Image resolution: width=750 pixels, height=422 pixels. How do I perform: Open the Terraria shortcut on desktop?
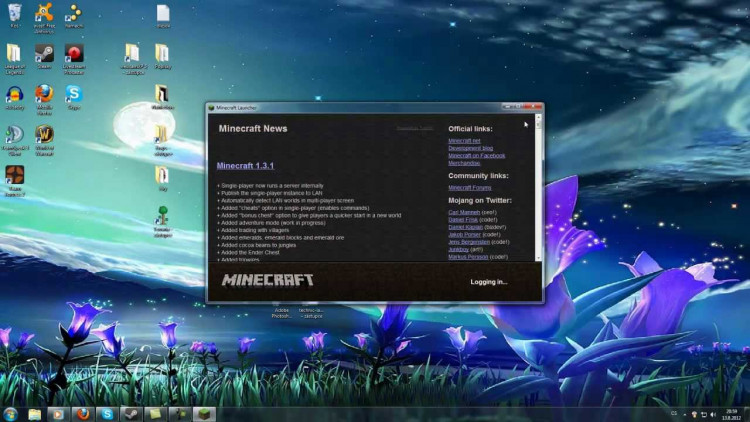coord(163,221)
